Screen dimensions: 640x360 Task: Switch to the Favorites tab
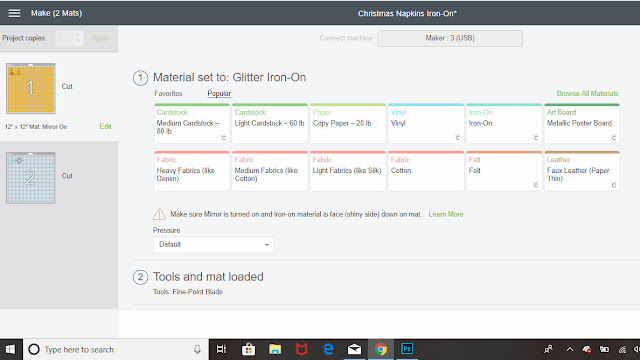tap(168, 93)
